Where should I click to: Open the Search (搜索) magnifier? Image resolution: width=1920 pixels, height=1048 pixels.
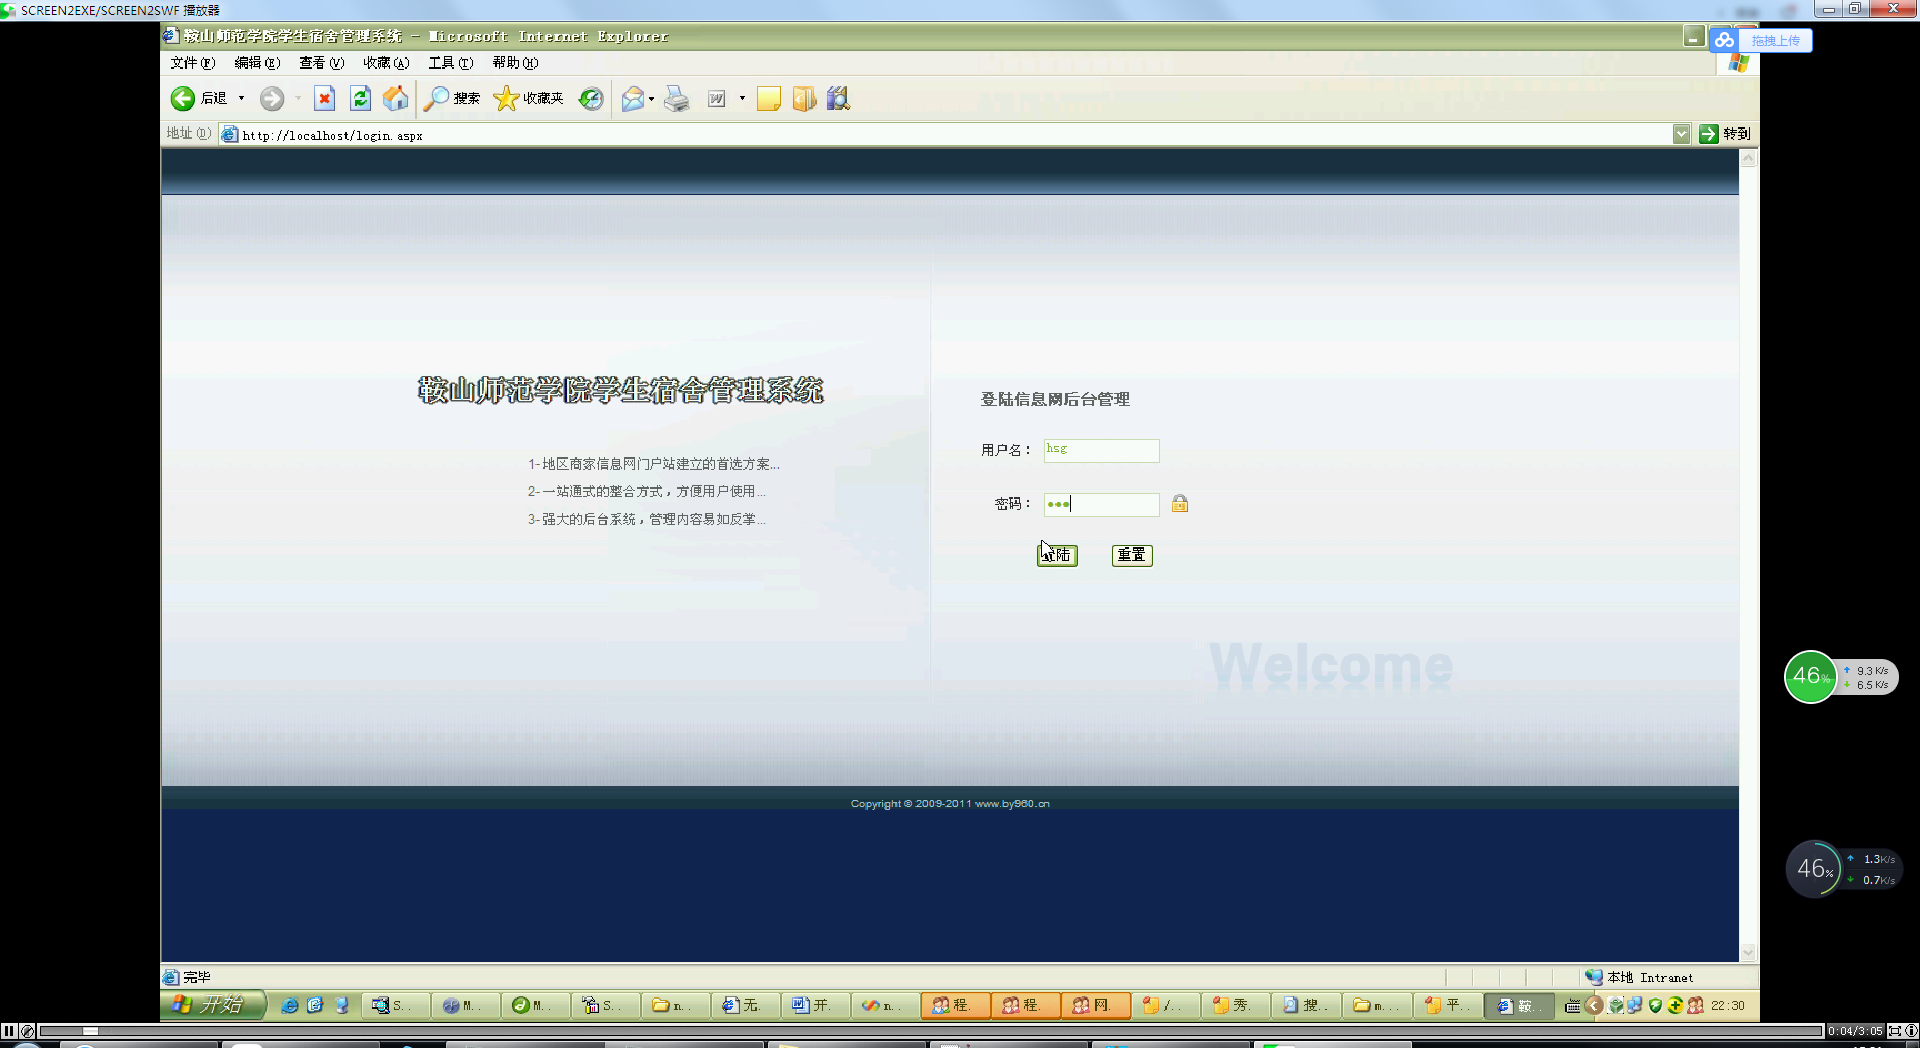tap(436, 98)
